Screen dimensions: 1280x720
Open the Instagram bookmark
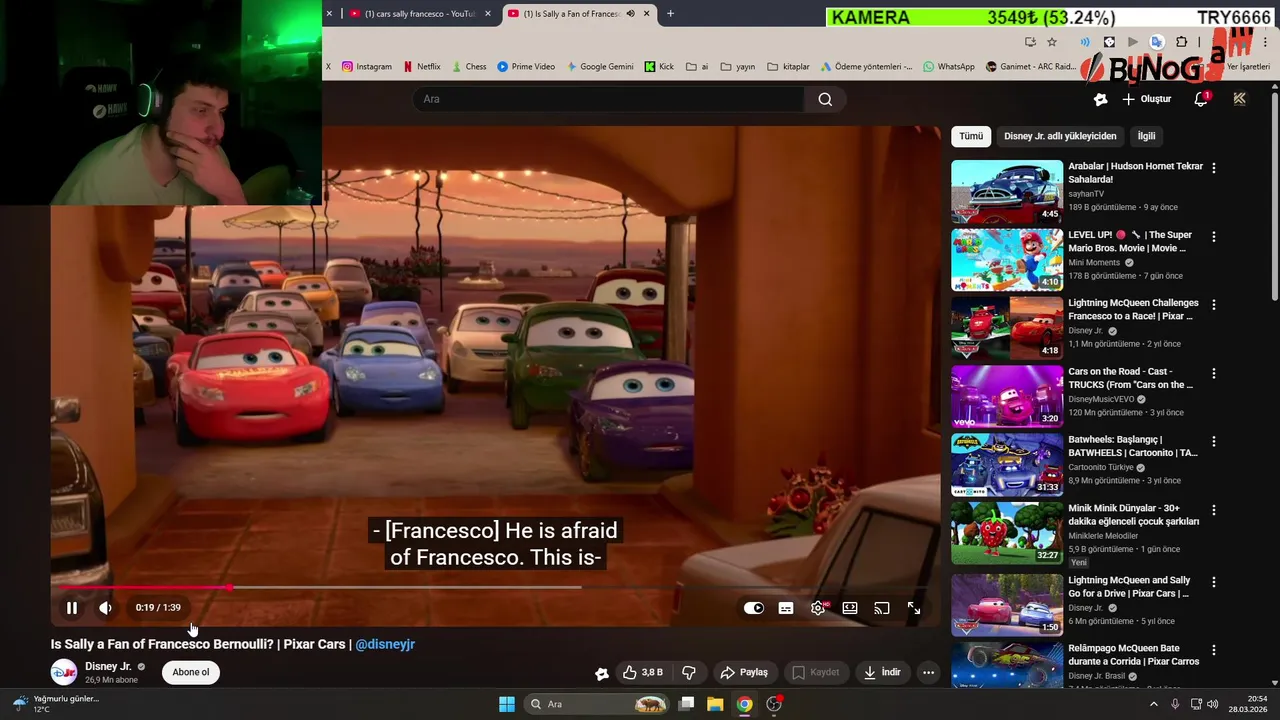coord(366,67)
